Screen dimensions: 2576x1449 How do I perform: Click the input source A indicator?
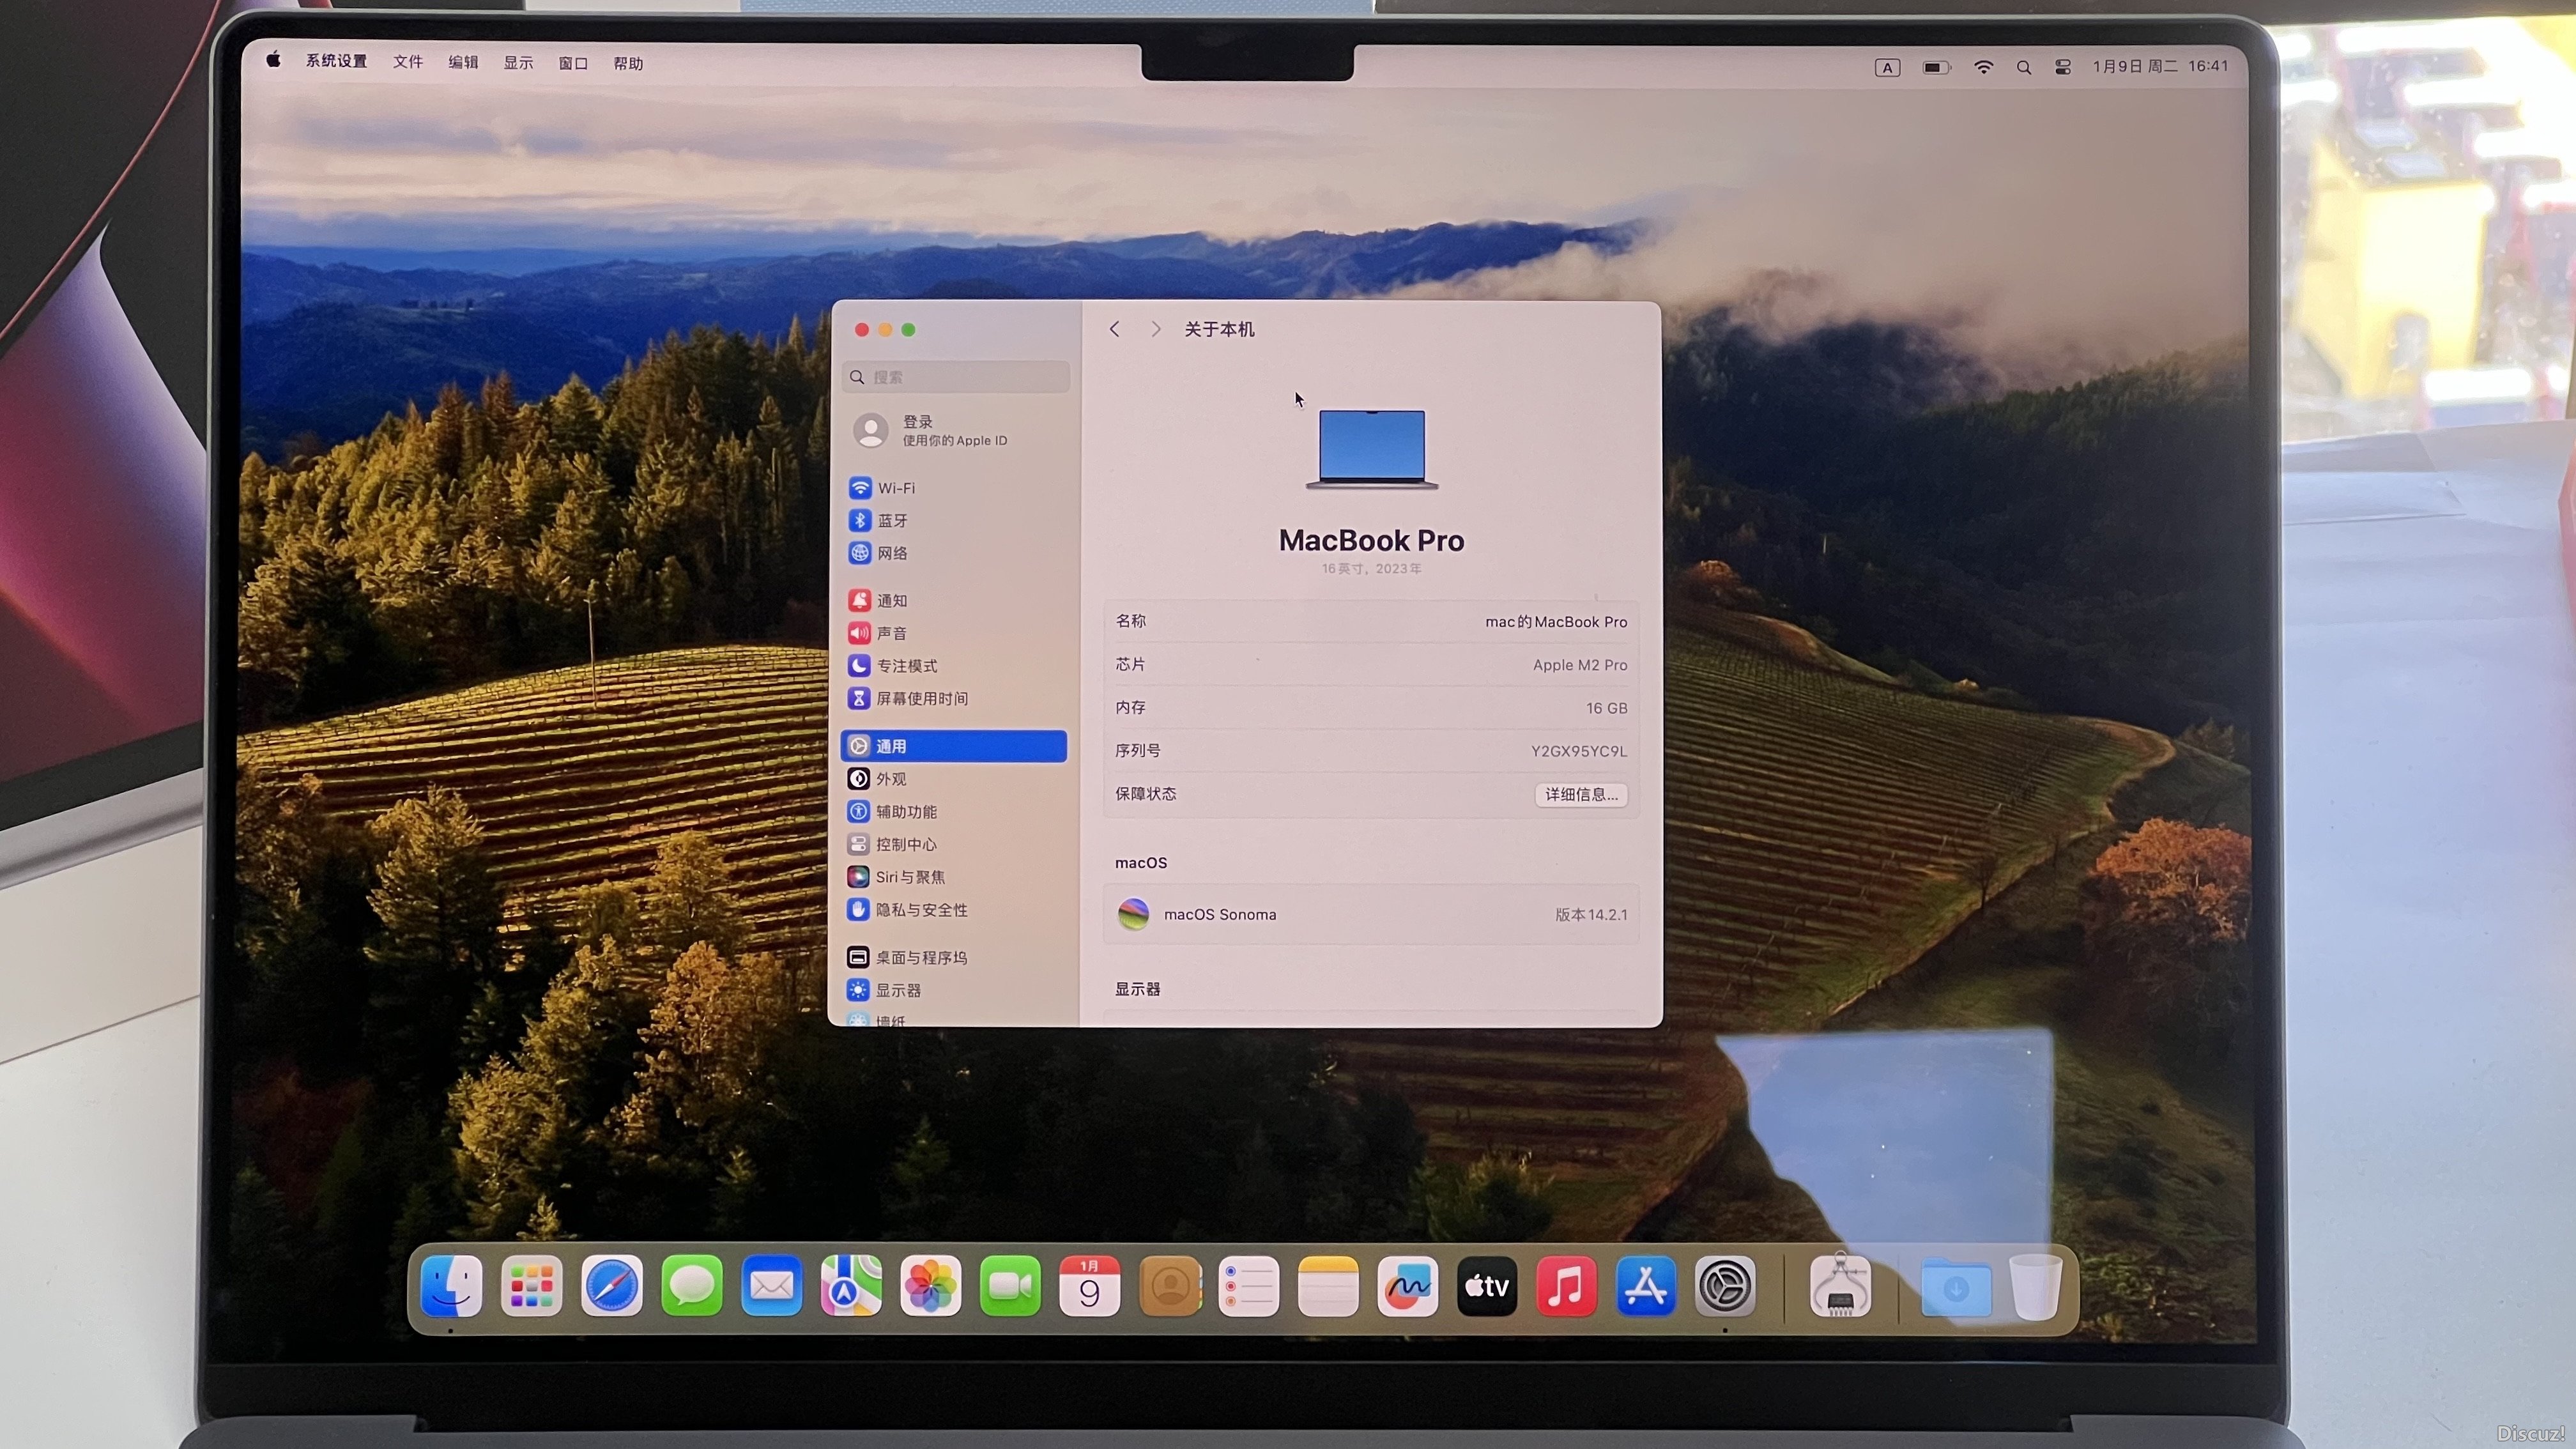1887,68
